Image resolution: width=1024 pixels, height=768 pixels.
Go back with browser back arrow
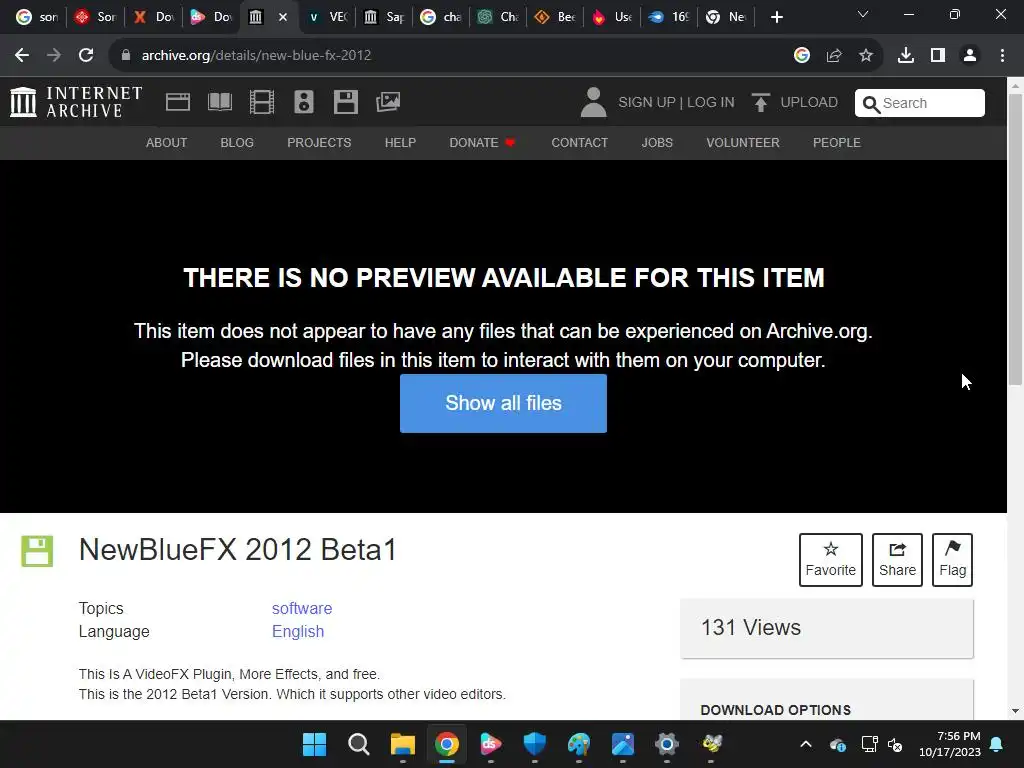point(22,56)
